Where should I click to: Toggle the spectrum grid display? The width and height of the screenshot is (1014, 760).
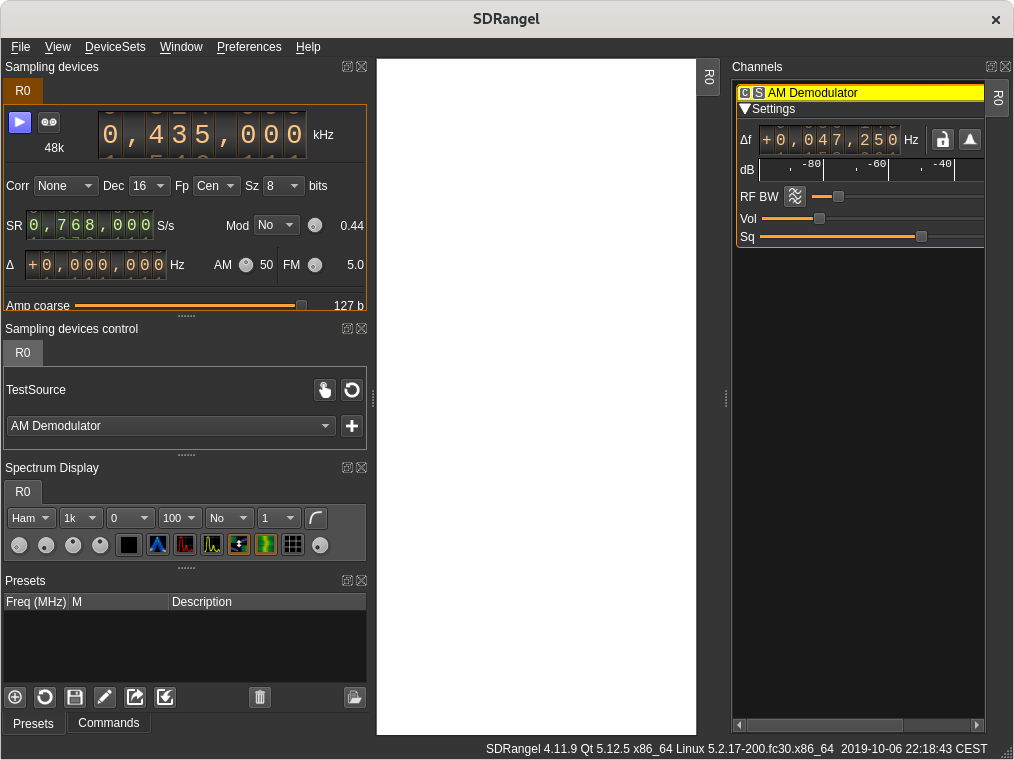(x=293, y=545)
